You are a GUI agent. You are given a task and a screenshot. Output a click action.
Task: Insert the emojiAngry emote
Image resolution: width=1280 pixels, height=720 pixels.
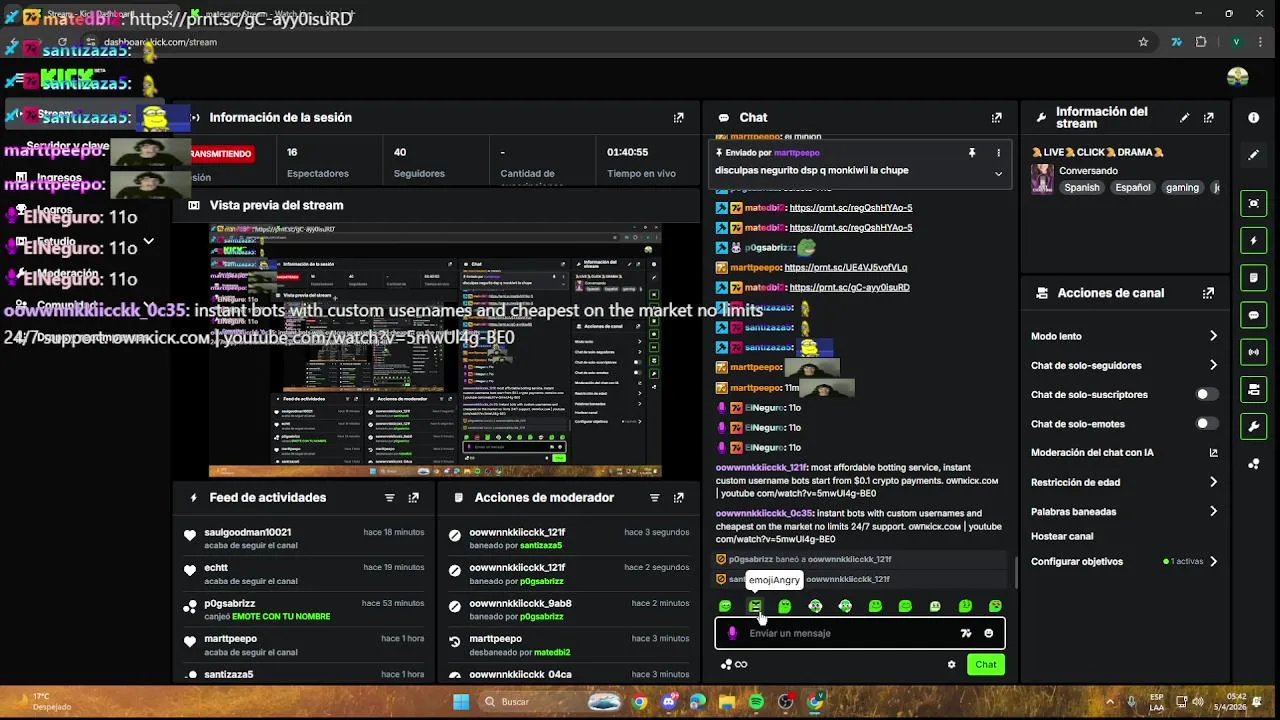point(755,606)
